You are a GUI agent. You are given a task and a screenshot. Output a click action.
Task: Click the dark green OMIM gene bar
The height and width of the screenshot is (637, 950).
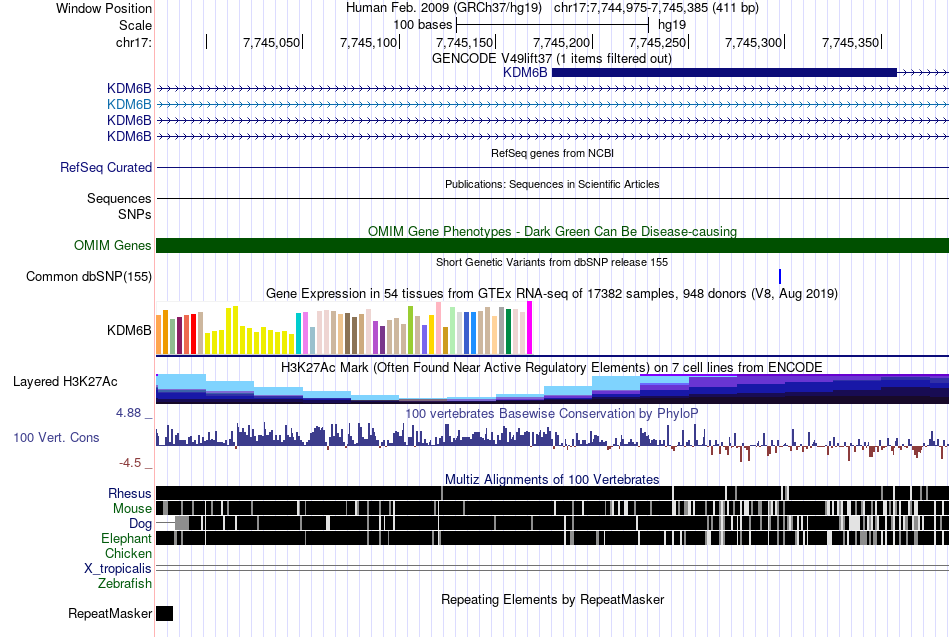552,245
